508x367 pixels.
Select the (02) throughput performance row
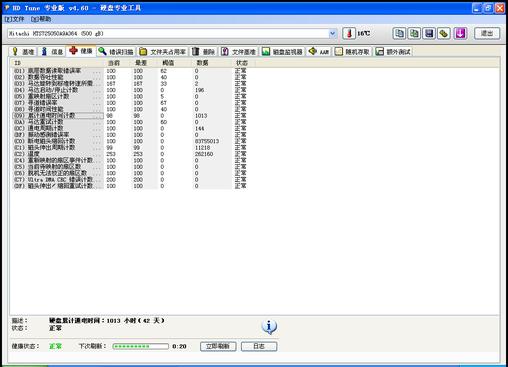tap(130, 77)
